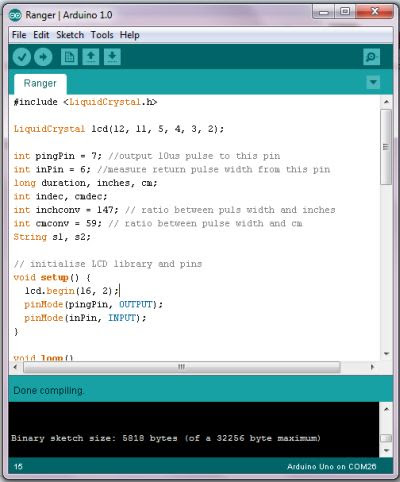This screenshot has height=482, width=400.
Task: Click the console scrollbar down arrow
Action: (386, 451)
